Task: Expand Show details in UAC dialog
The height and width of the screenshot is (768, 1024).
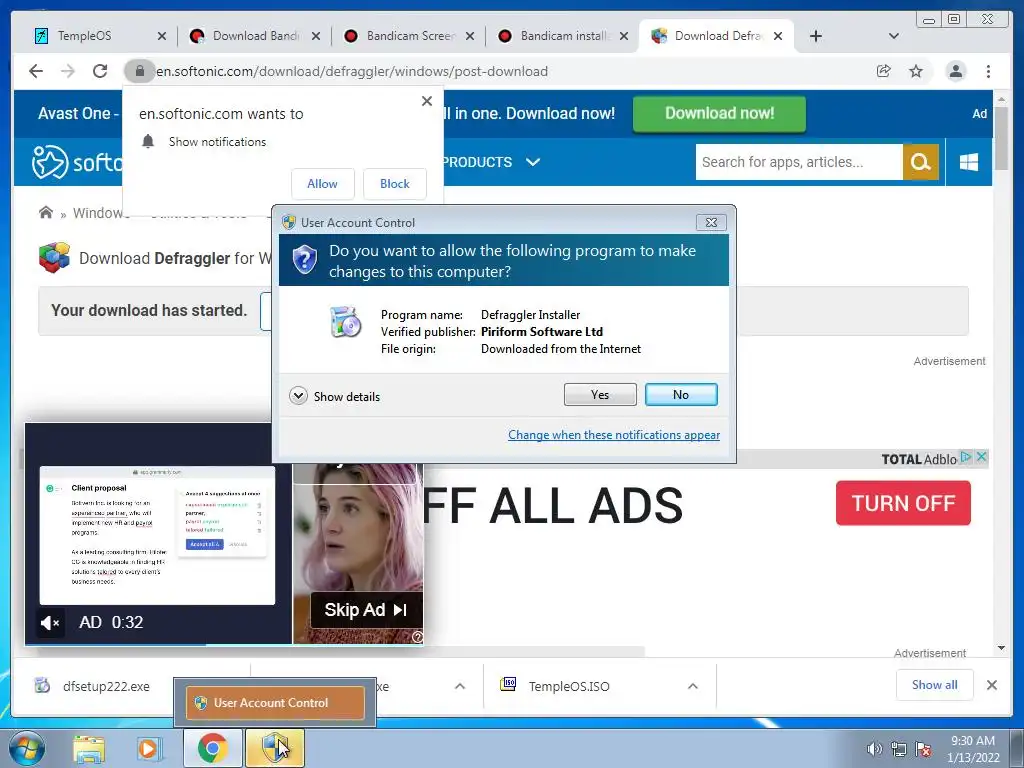Action: click(334, 396)
